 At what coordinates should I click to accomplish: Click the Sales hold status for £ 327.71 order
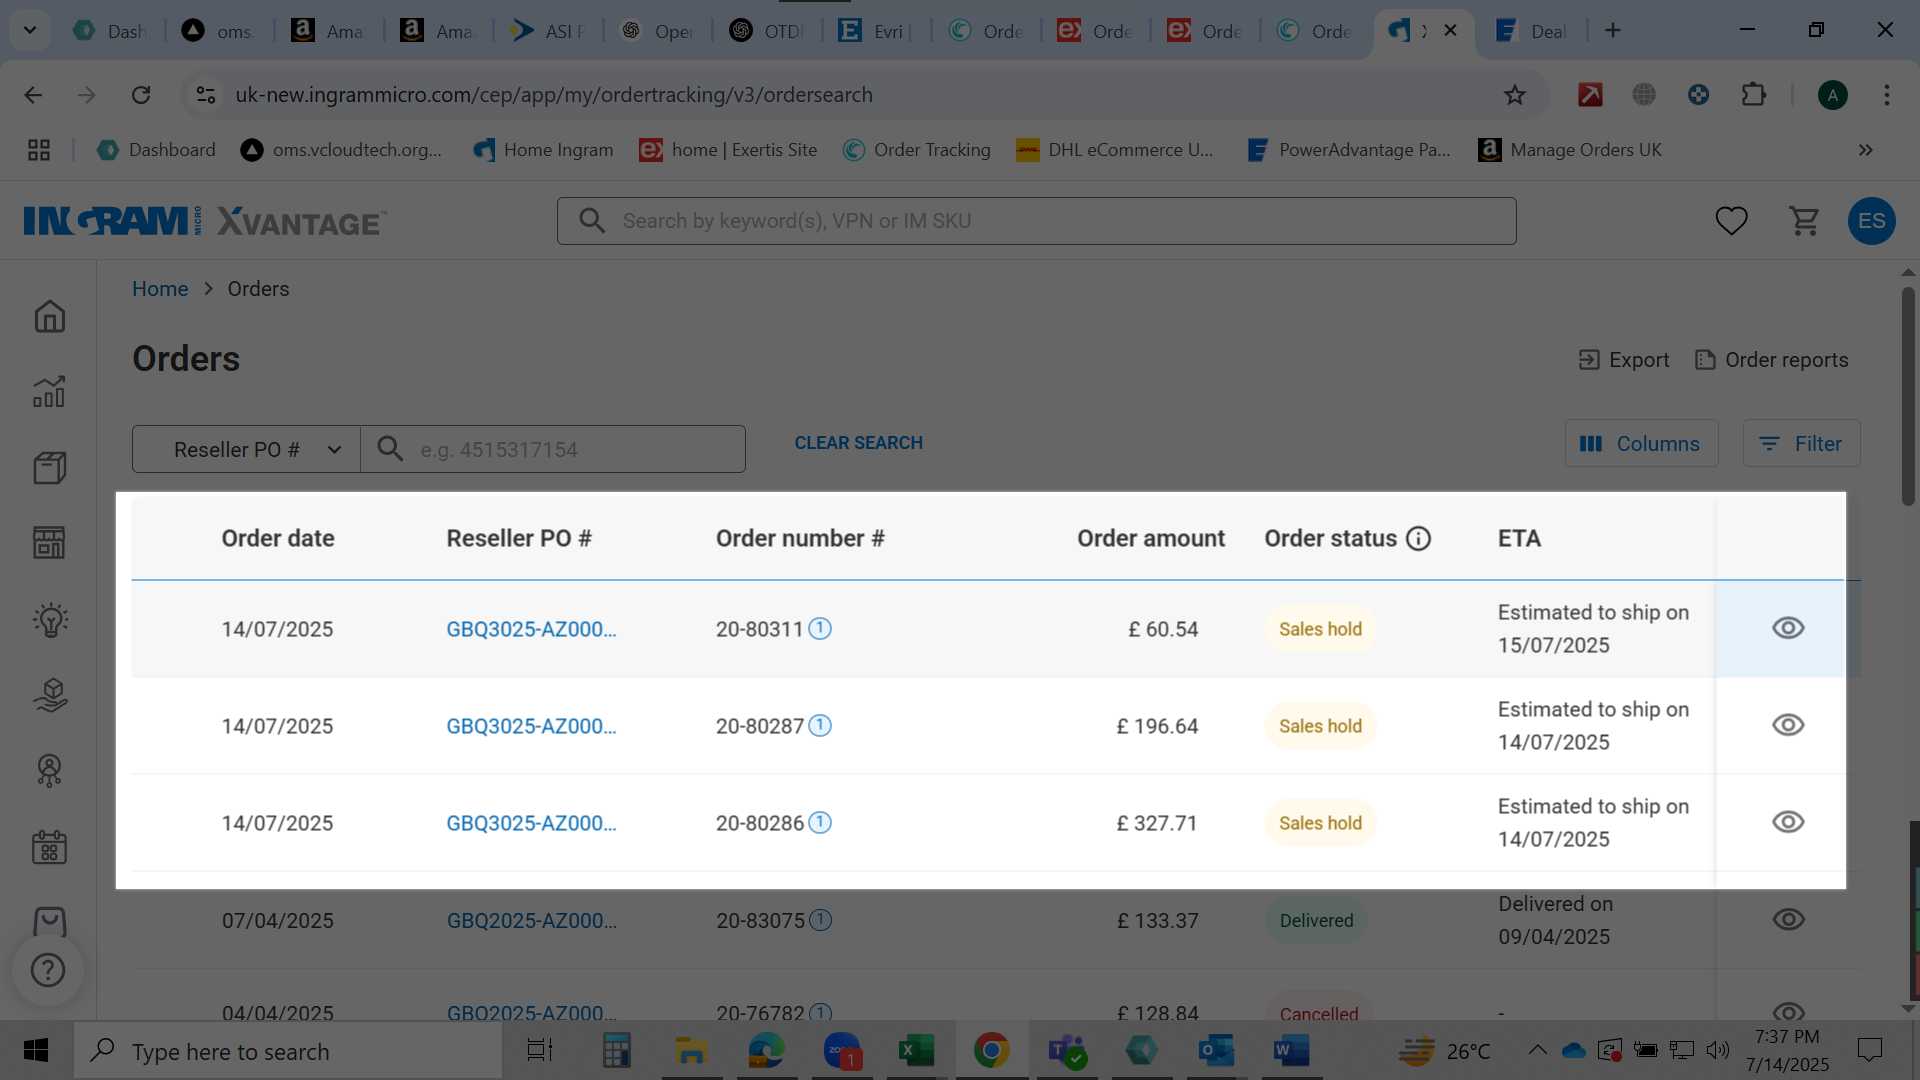click(x=1320, y=823)
